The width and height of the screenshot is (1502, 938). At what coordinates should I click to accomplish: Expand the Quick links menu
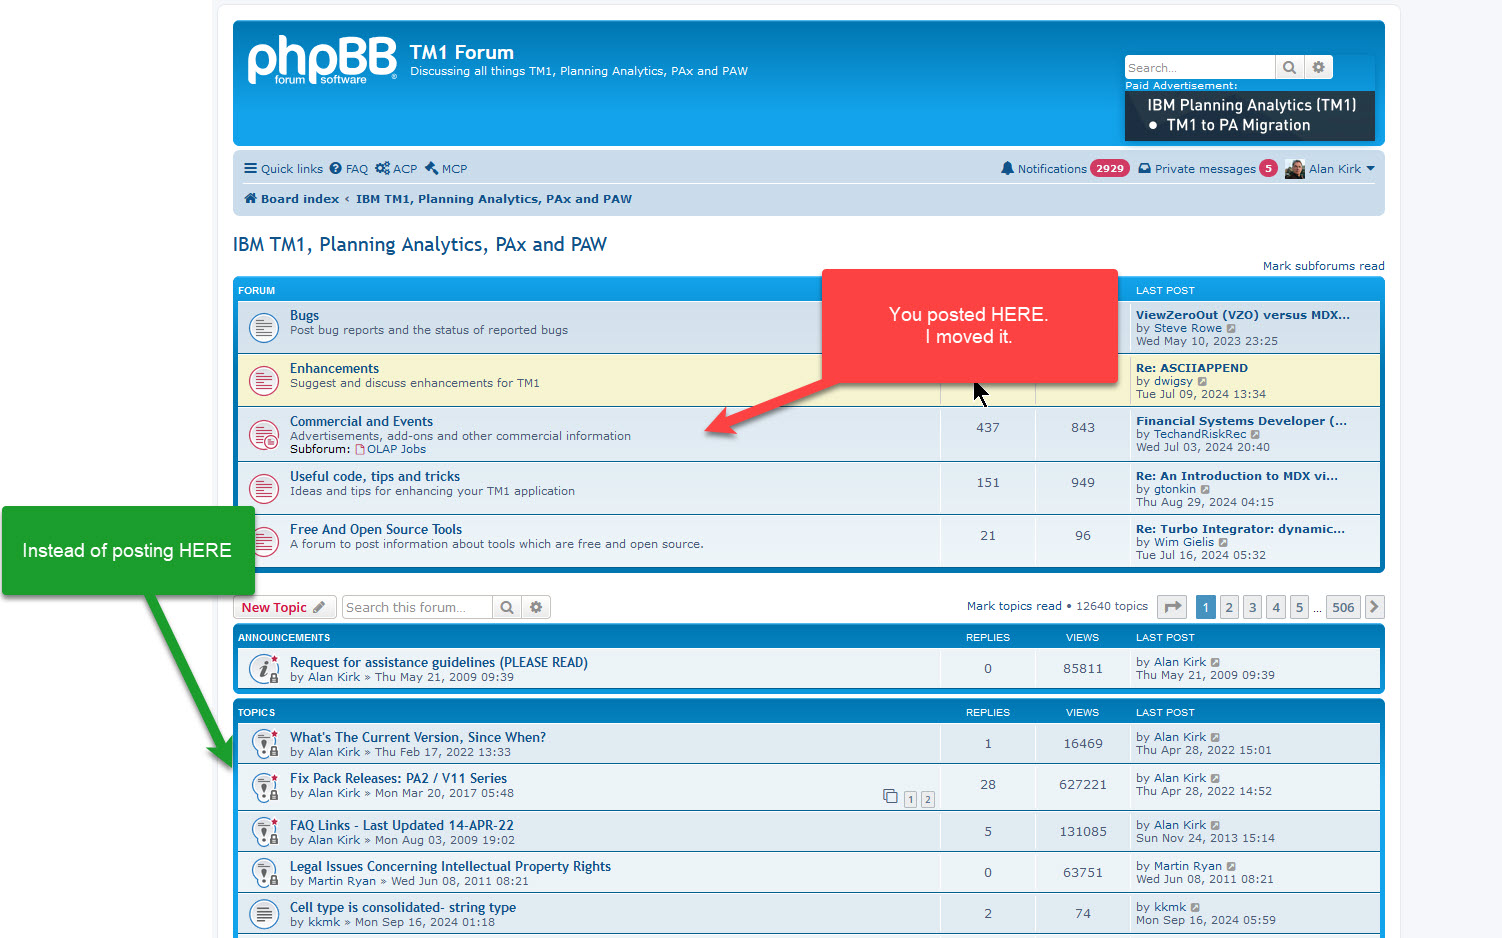(284, 169)
